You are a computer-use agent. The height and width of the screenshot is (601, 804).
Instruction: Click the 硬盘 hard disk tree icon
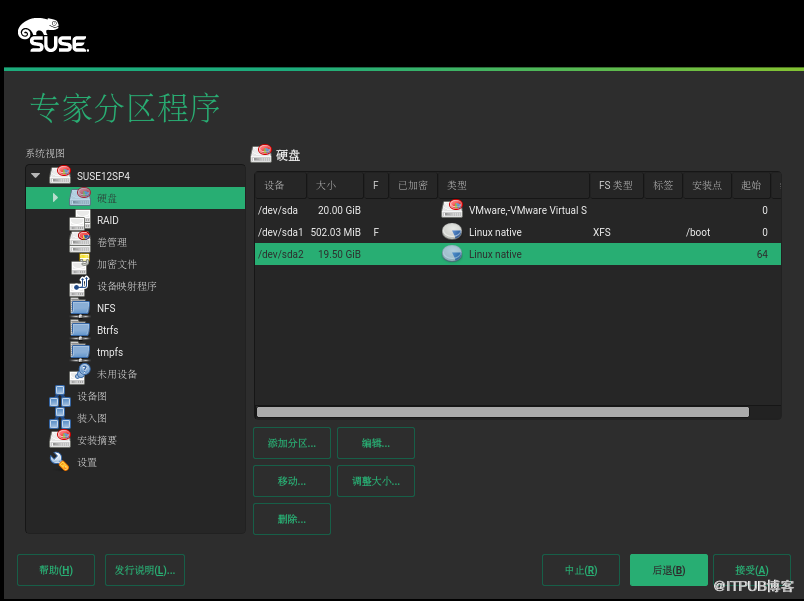pos(80,197)
